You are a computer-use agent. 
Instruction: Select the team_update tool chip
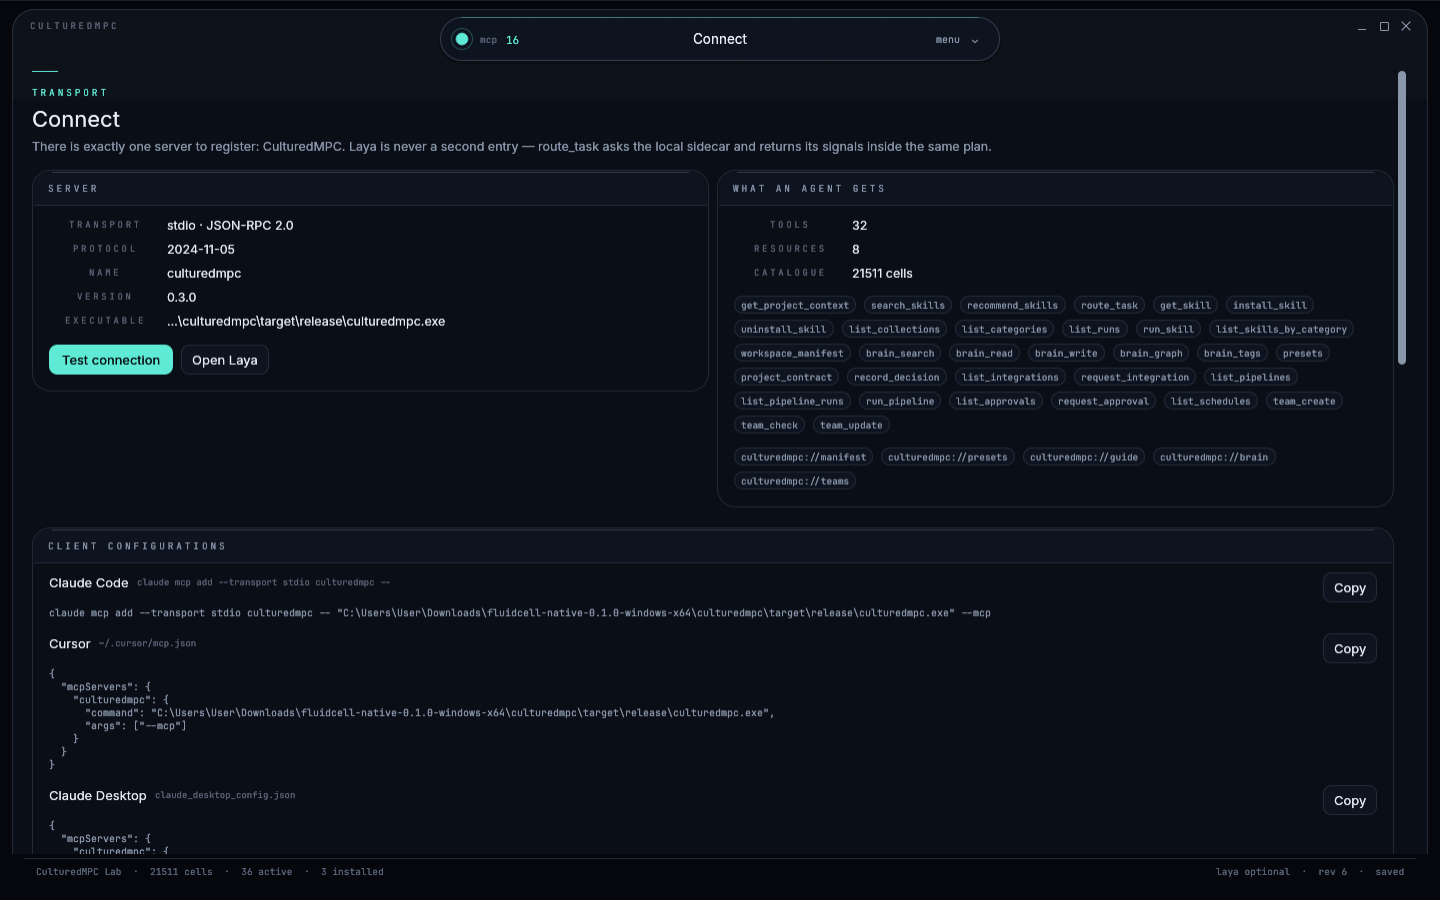pyautogui.click(x=851, y=425)
